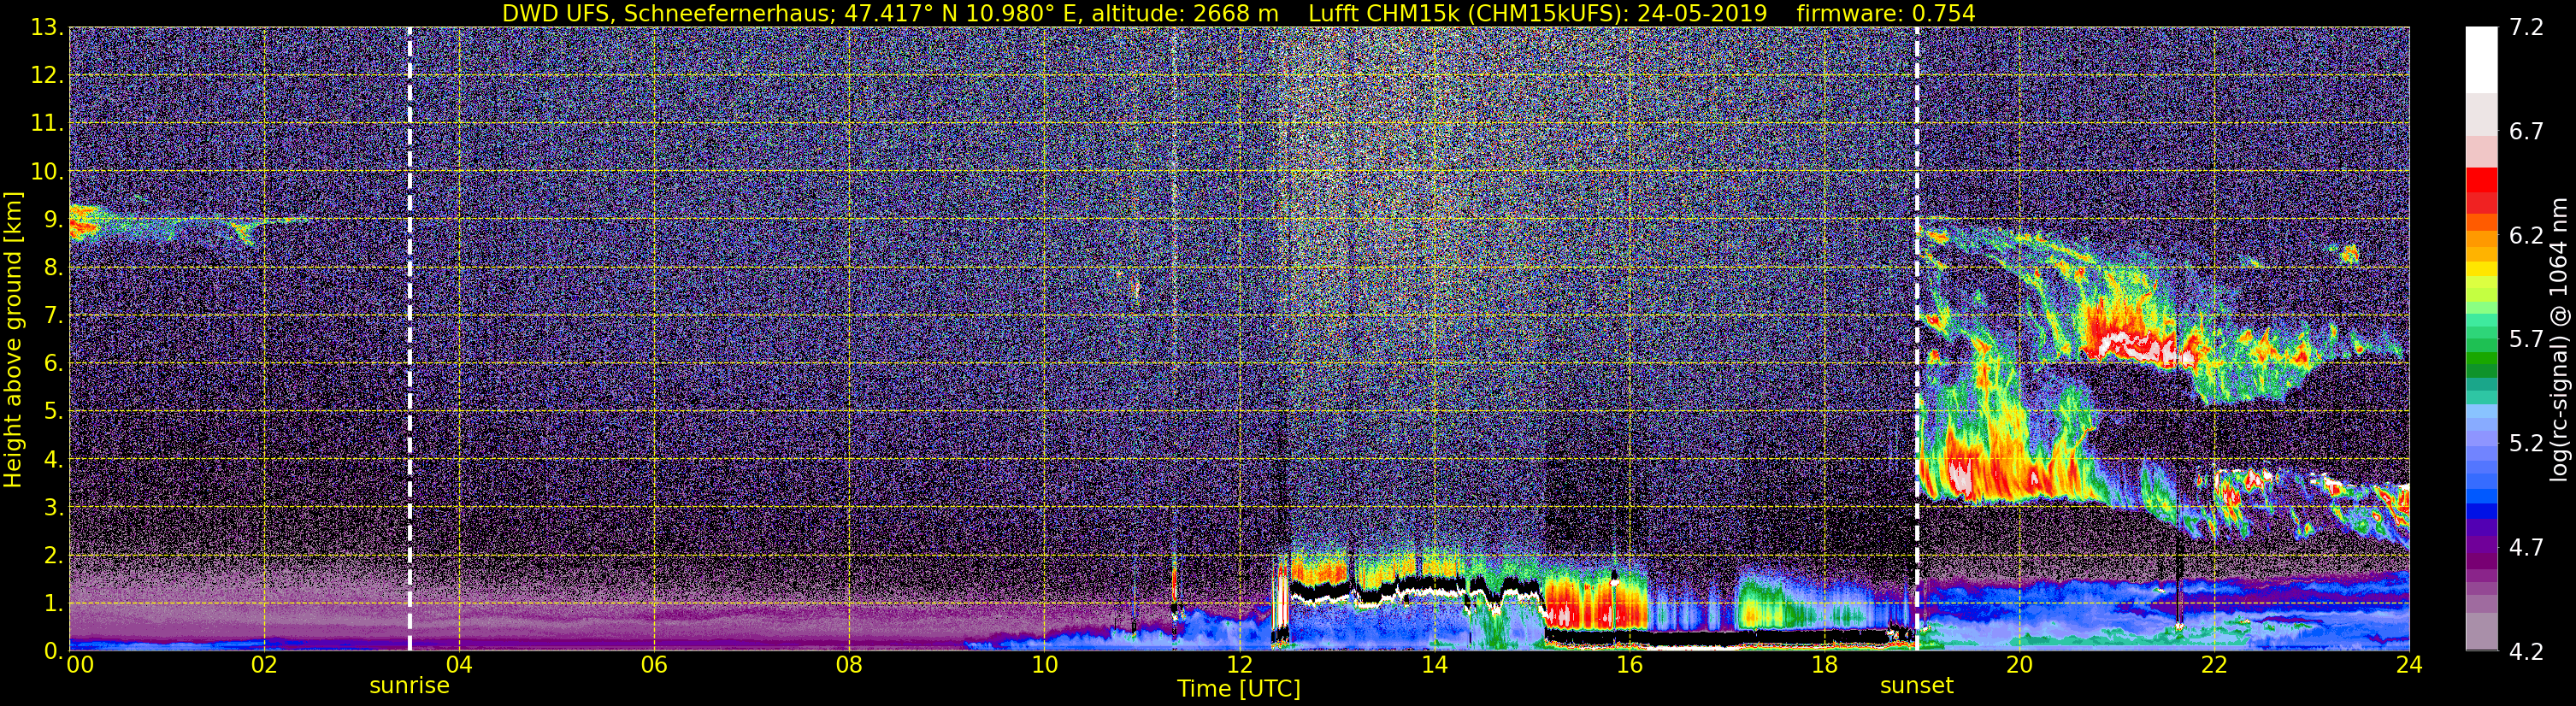This screenshot has width=2576, height=706.
Task: Click the dashed white sunrise marker line
Action: point(409,339)
